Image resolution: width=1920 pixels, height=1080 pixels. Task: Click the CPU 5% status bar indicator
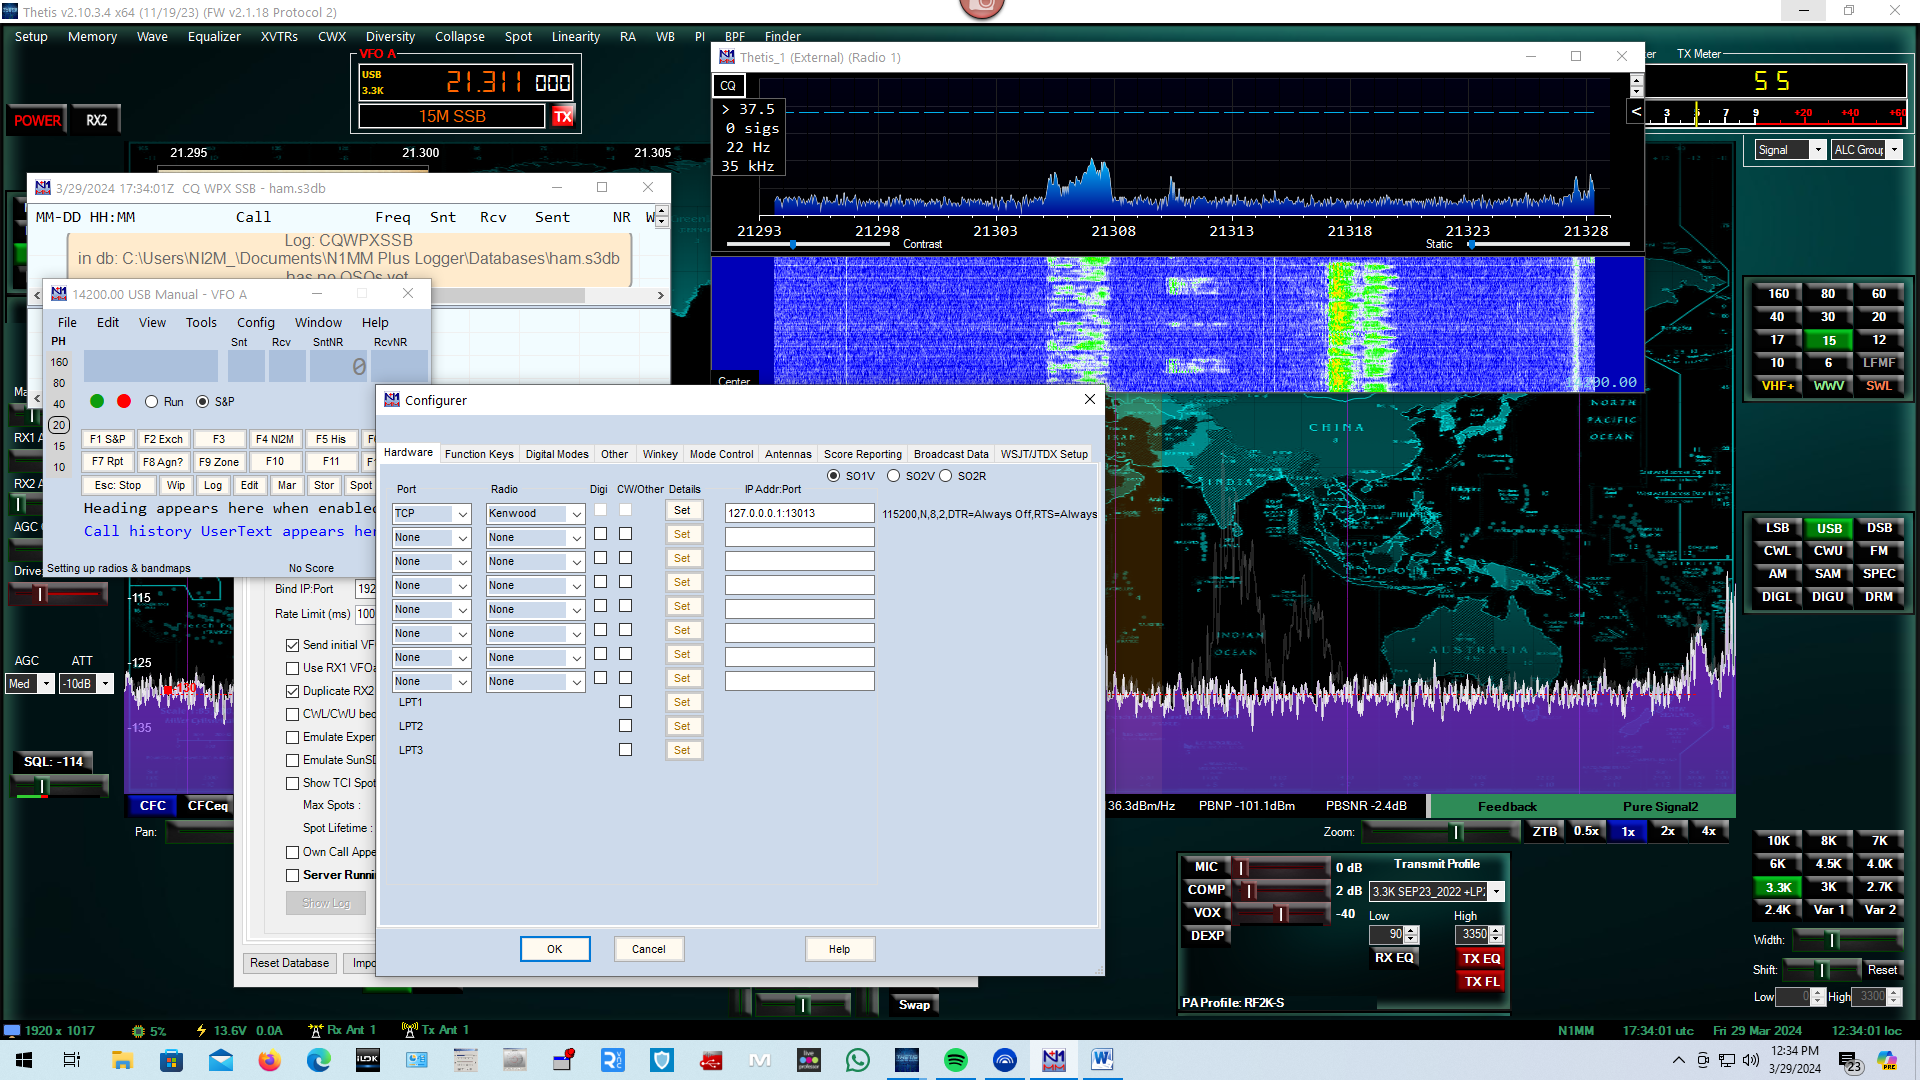tap(149, 1031)
